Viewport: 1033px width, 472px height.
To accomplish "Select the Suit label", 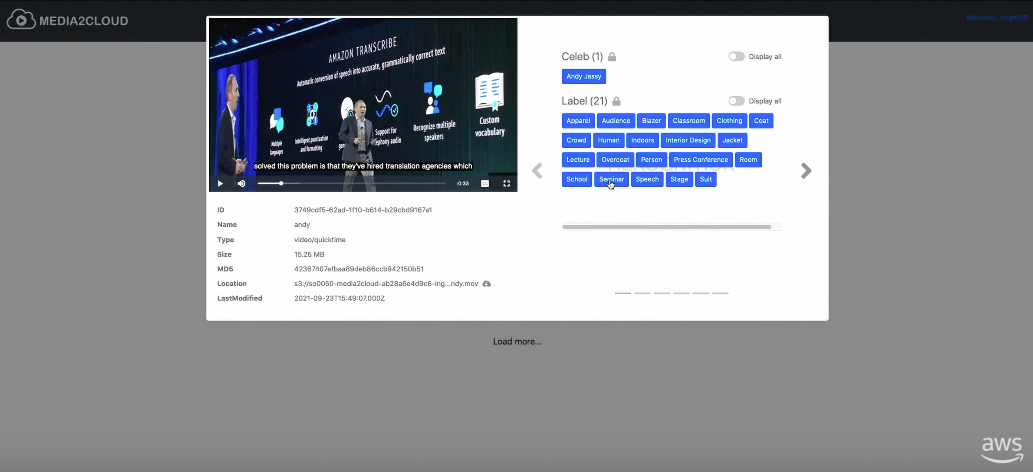I will [x=706, y=179].
